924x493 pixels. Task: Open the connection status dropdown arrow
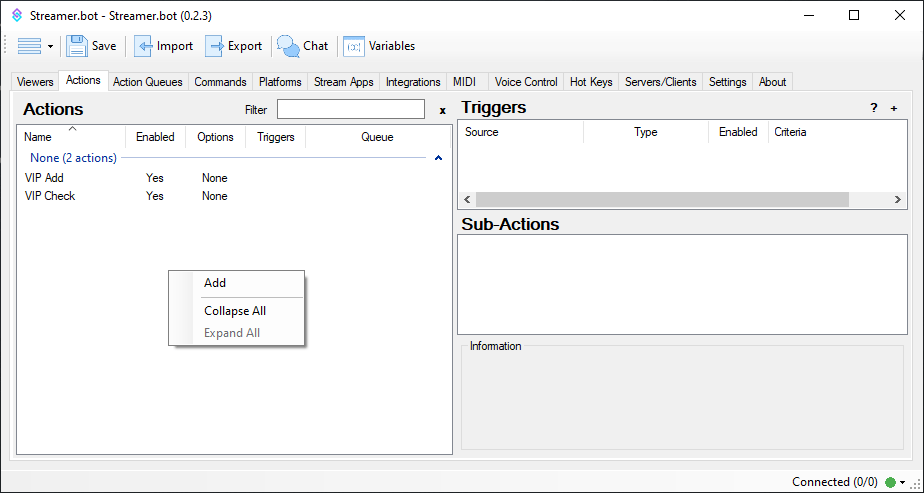(x=902, y=483)
